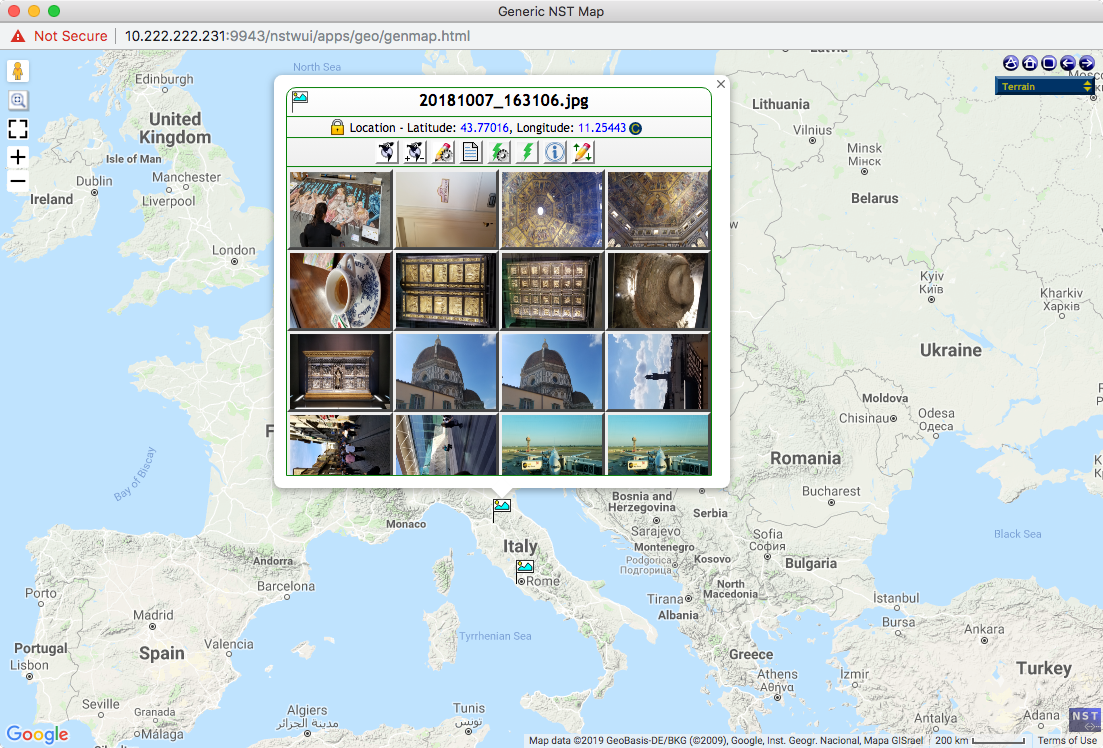Click the plain green lightning bolt icon
The height and width of the screenshot is (748, 1103).
tap(527, 151)
